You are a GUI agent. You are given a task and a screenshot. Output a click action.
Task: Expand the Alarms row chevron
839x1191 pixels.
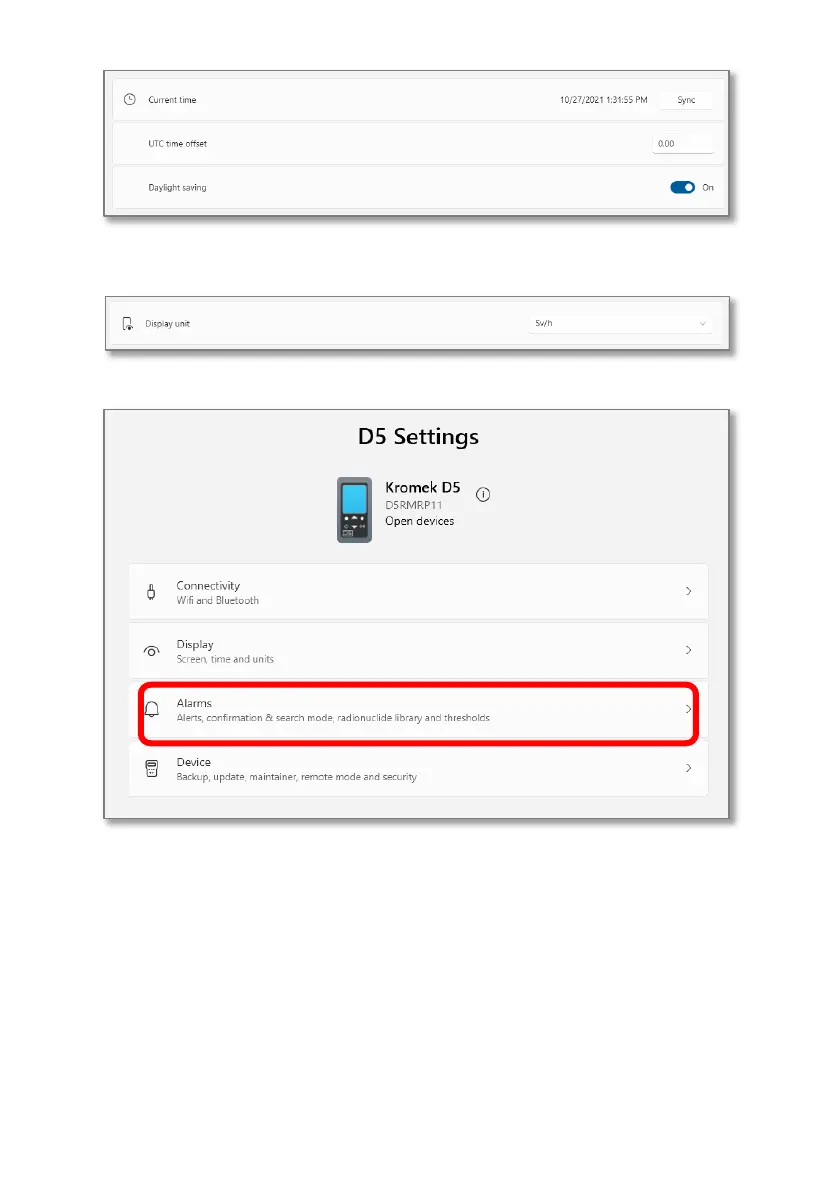[x=689, y=709]
